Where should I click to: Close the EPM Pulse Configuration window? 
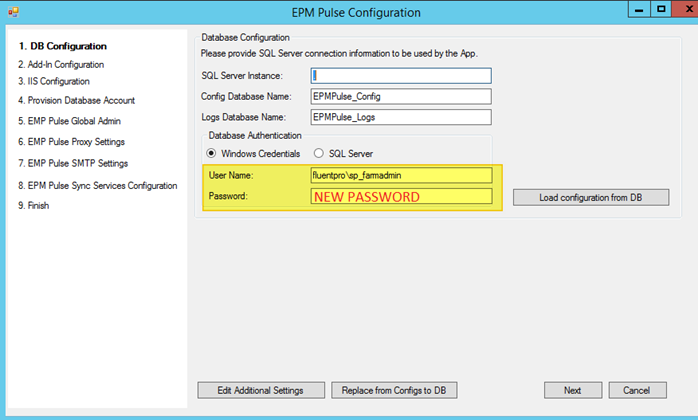686,9
